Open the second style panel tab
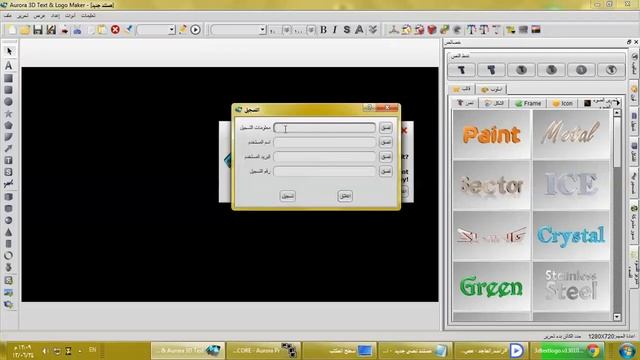The image size is (640, 360). coord(491,89)
